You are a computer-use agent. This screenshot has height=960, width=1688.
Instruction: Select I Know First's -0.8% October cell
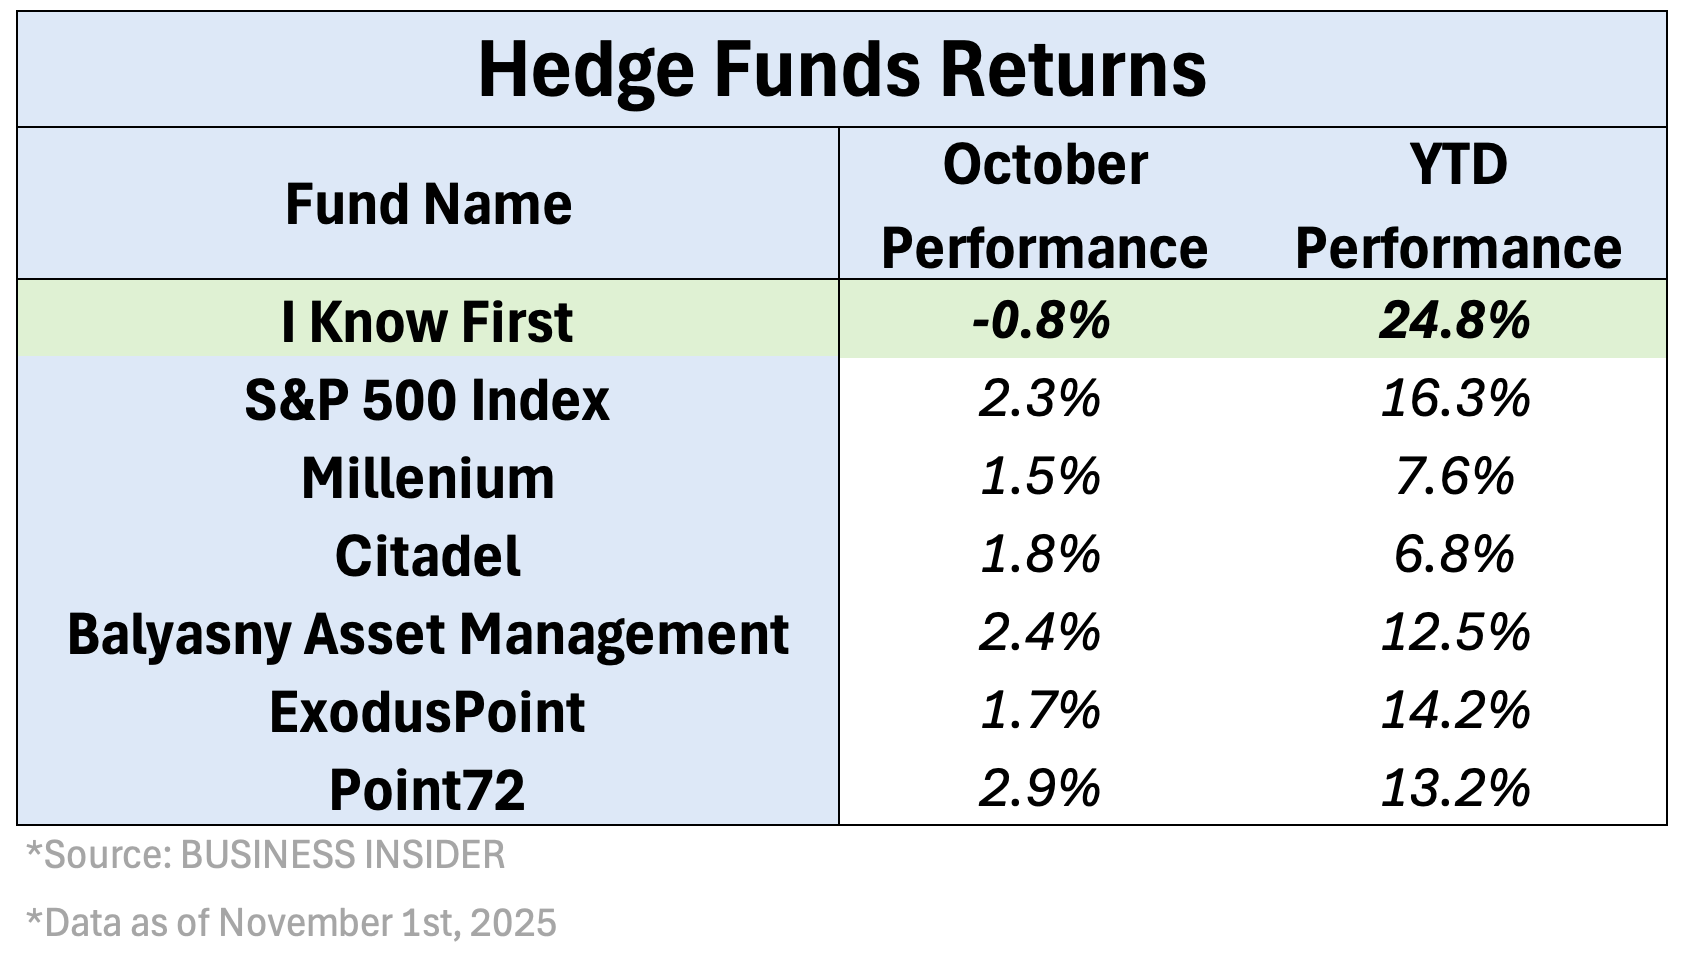point(1041,321)
